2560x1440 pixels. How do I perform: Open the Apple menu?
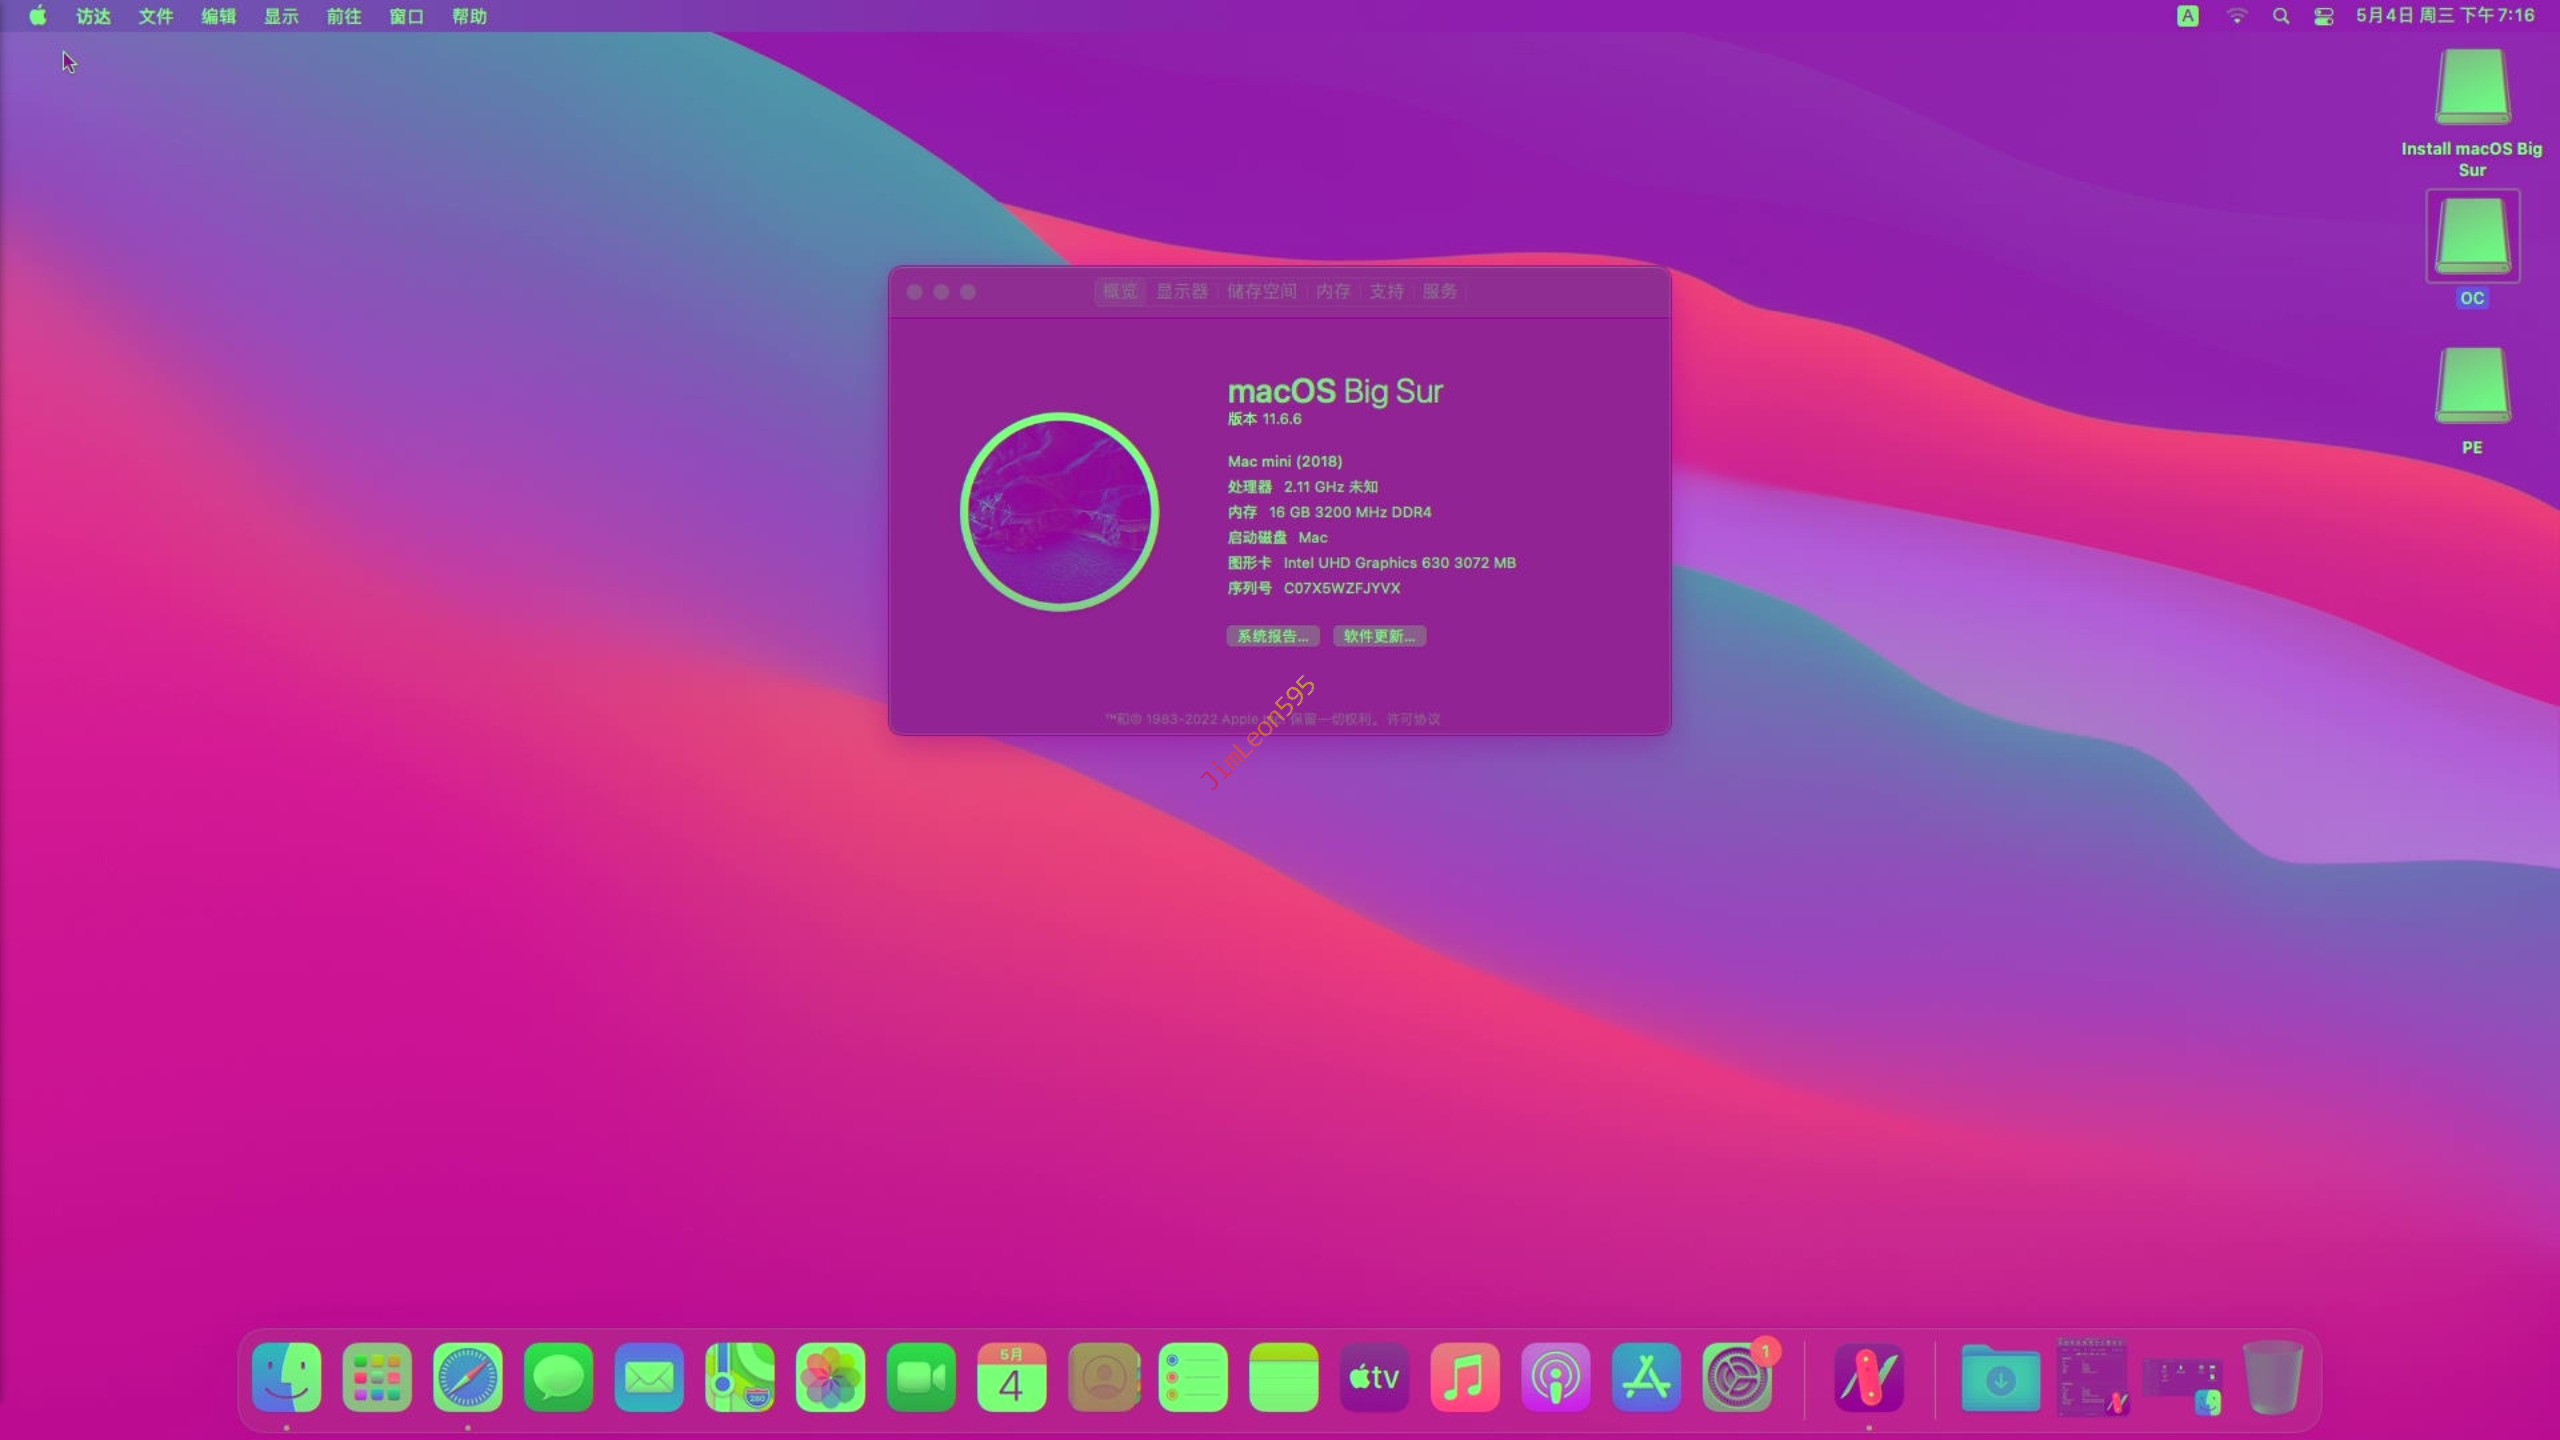tap(38, 16)
